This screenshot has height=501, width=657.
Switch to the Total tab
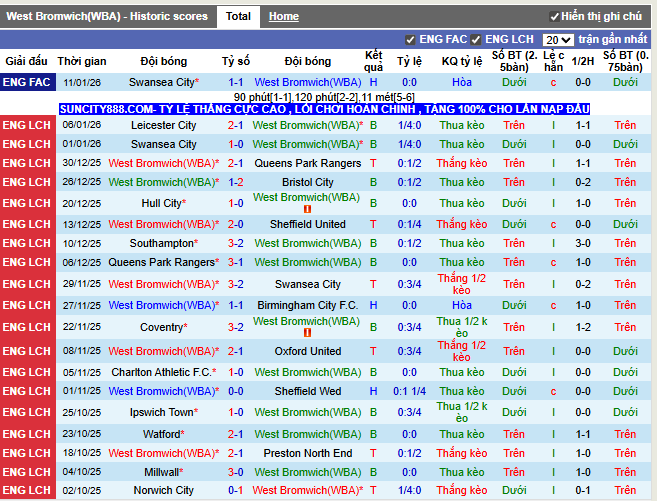(238, 17)
